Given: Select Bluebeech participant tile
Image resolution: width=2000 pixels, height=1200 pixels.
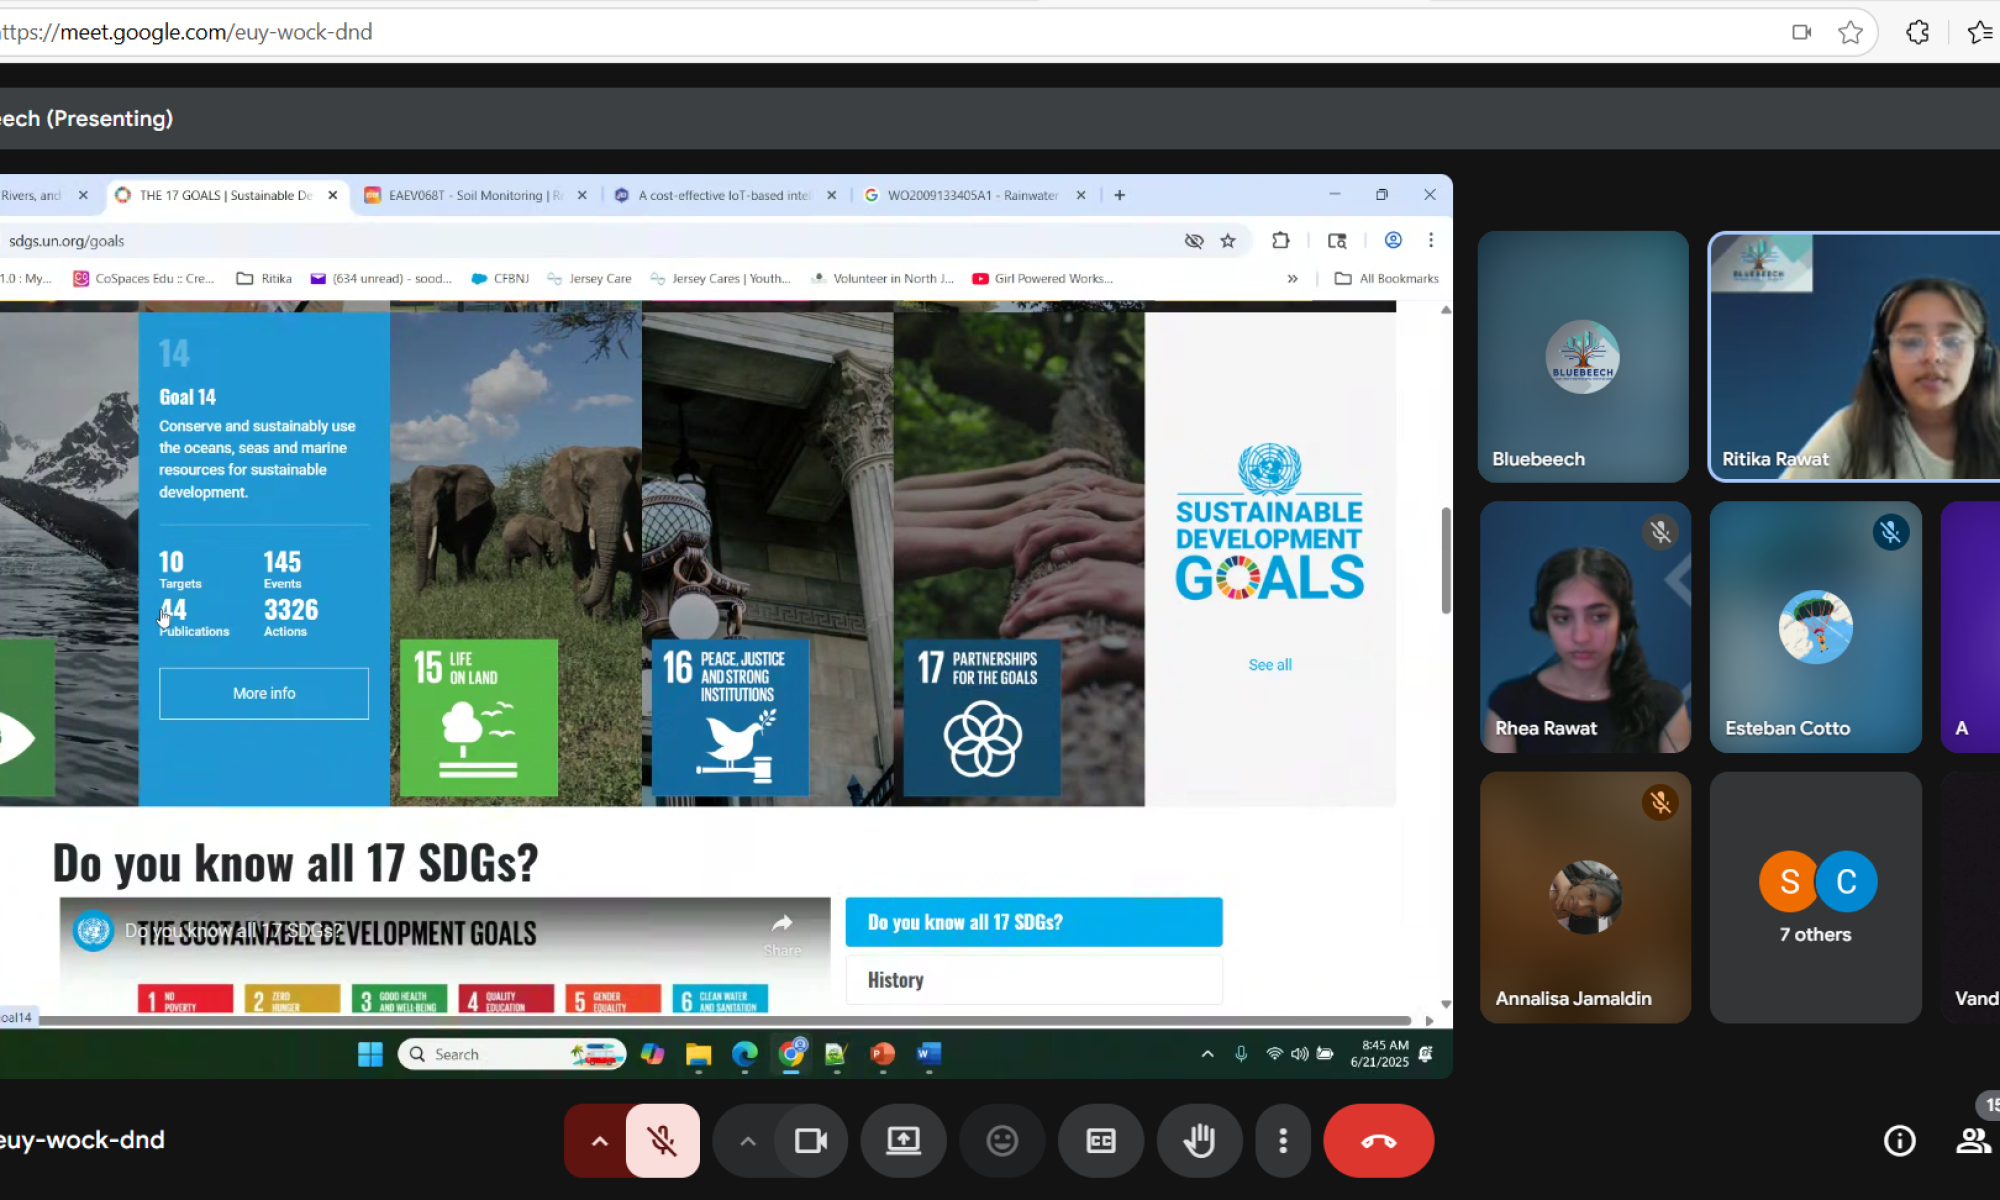Looking at the screenshot, I should point(1583,357).
